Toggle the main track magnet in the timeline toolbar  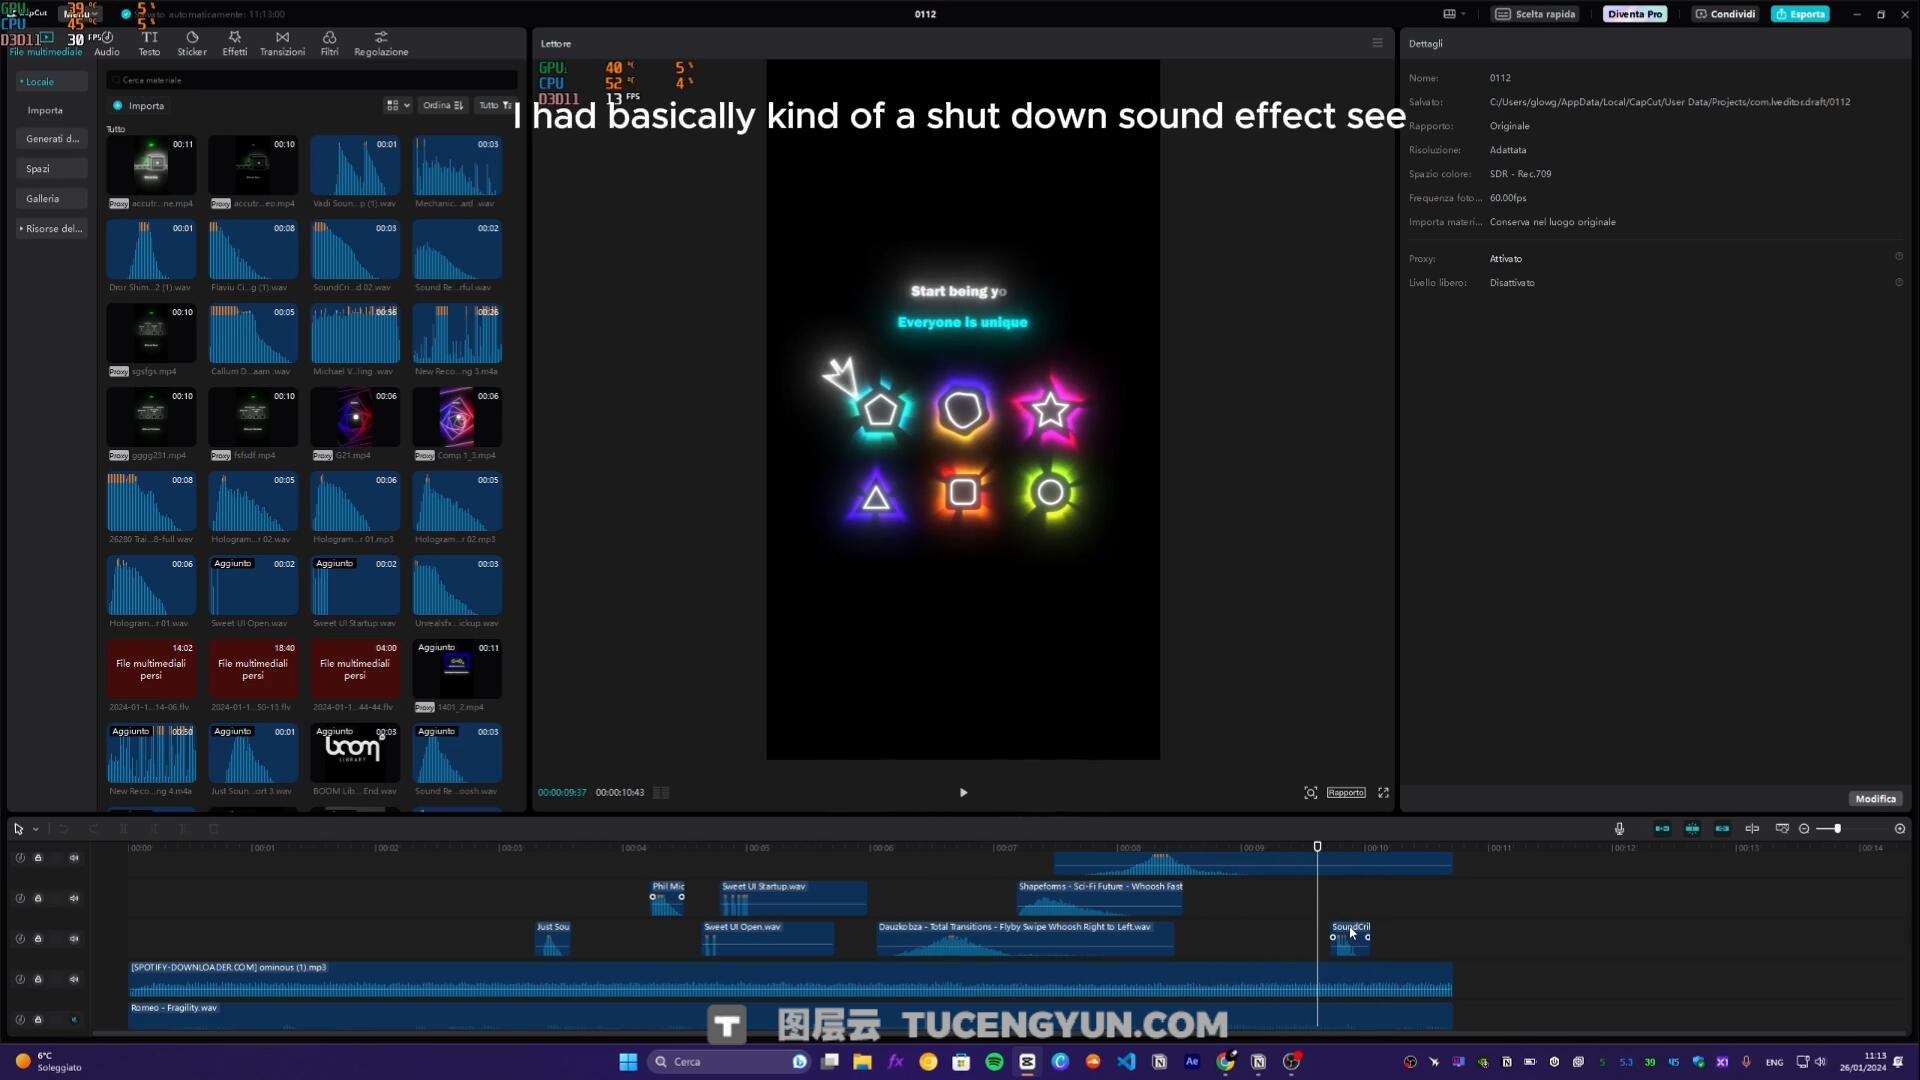point(1662,828)
